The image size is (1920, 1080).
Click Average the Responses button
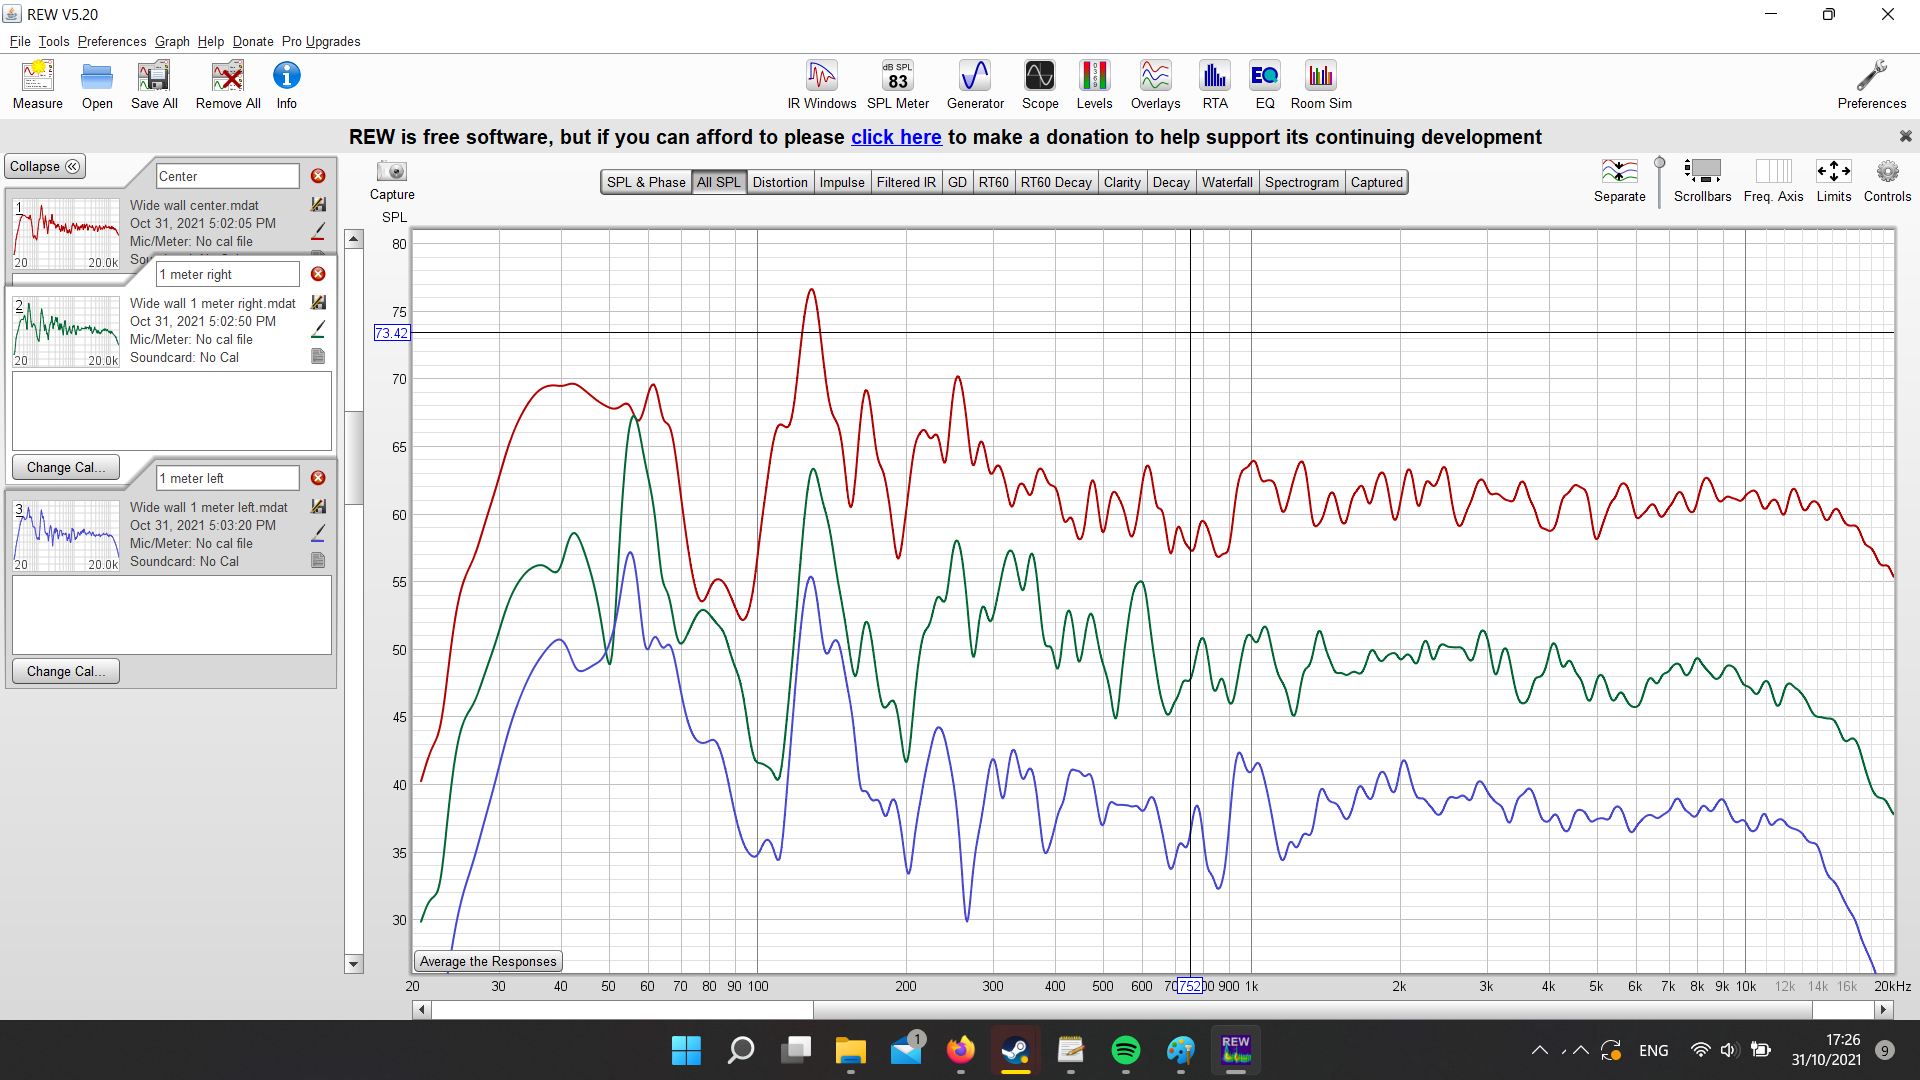488,961
